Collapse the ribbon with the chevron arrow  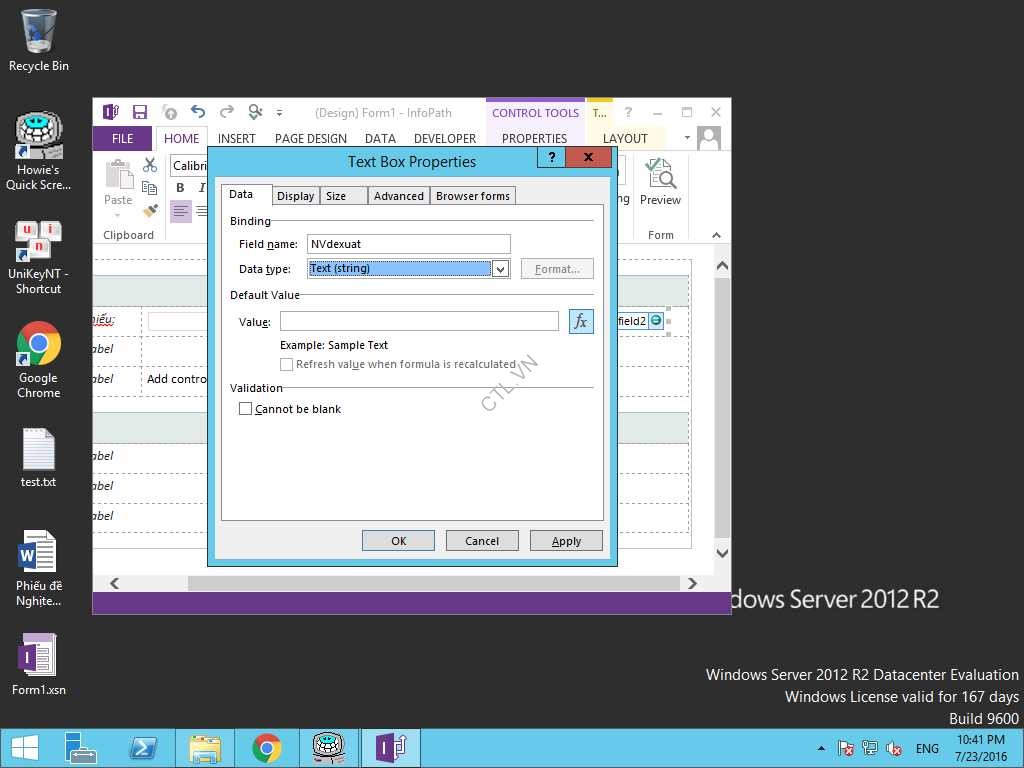click(716, 236)
